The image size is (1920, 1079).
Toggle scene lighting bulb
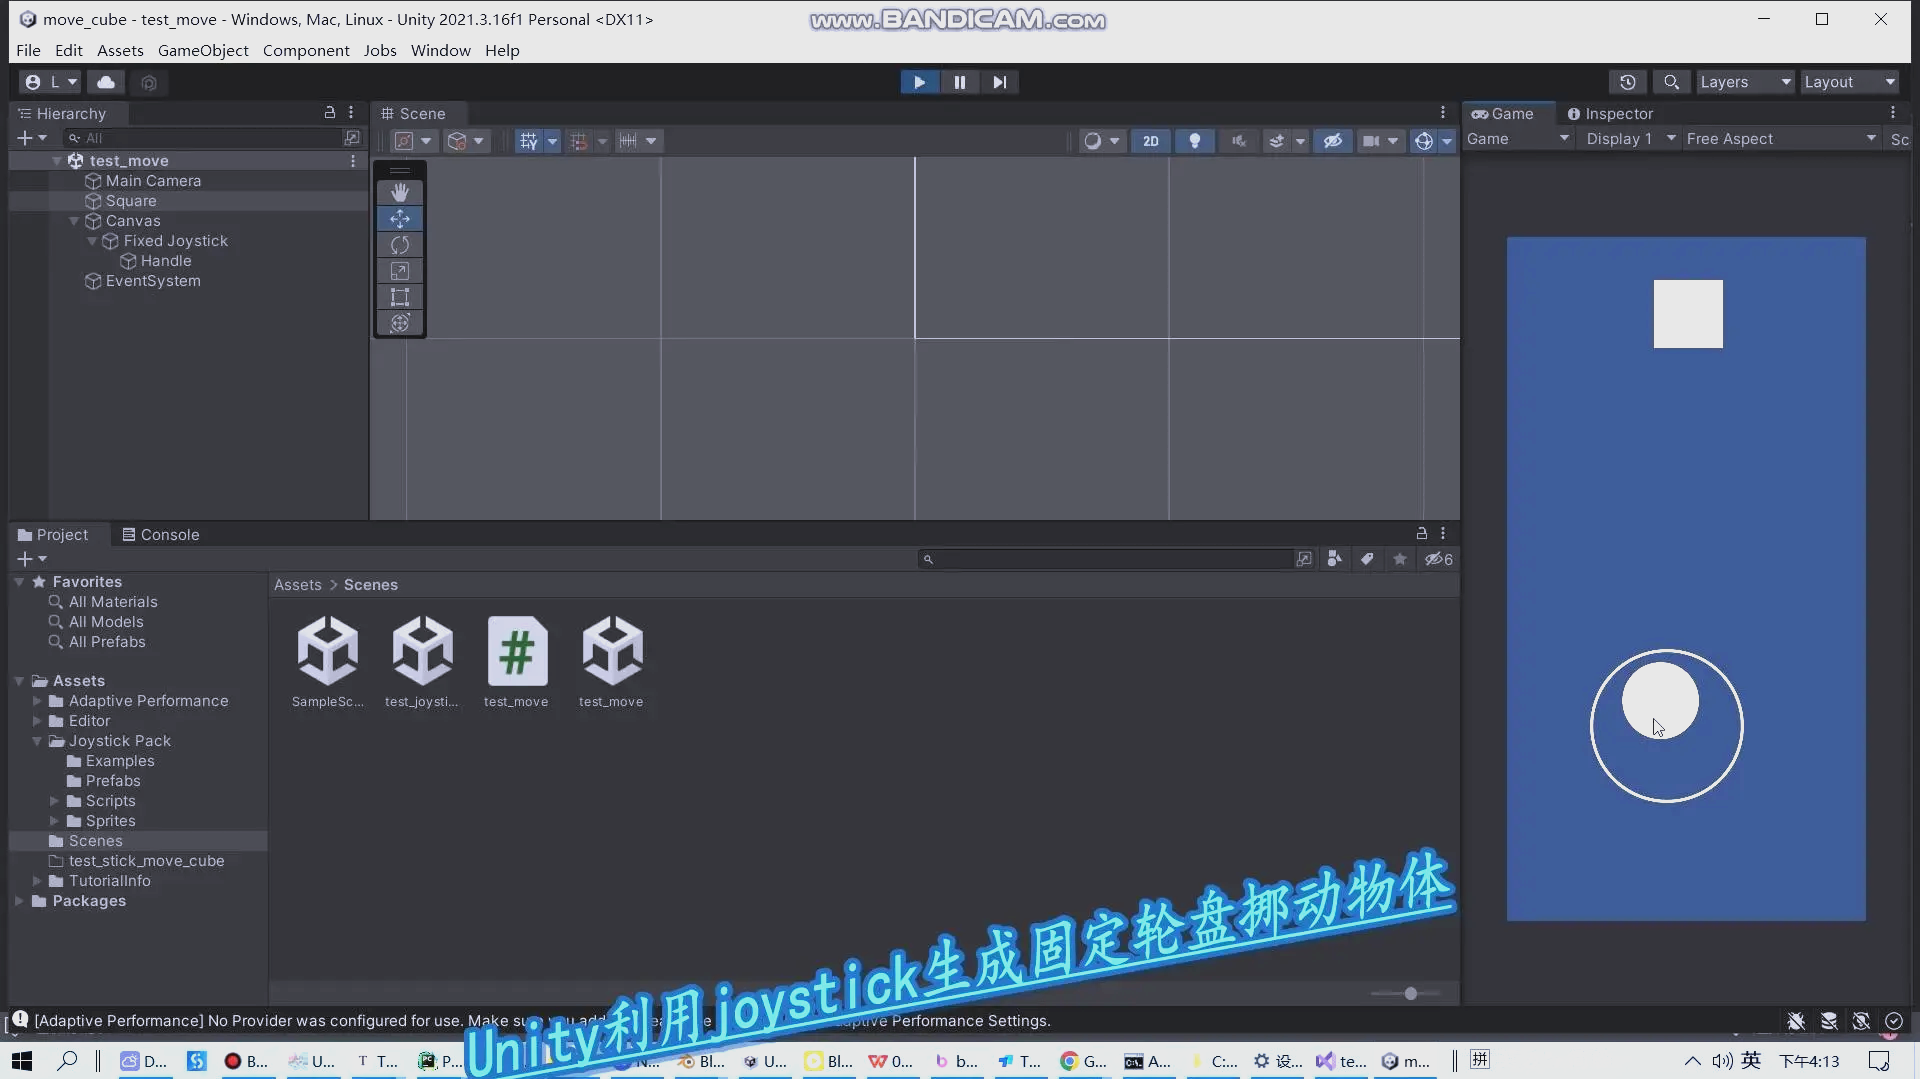[1194, 141]
